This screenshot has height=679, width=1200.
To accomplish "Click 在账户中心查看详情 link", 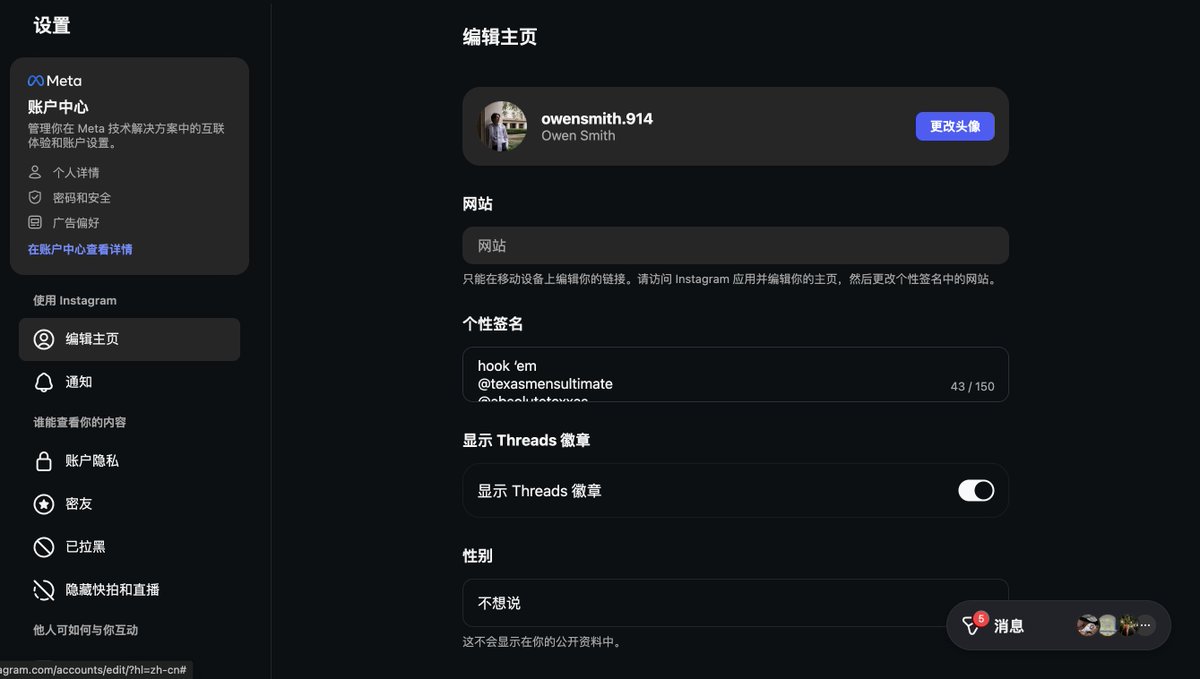I will click(x=80, y=249).
